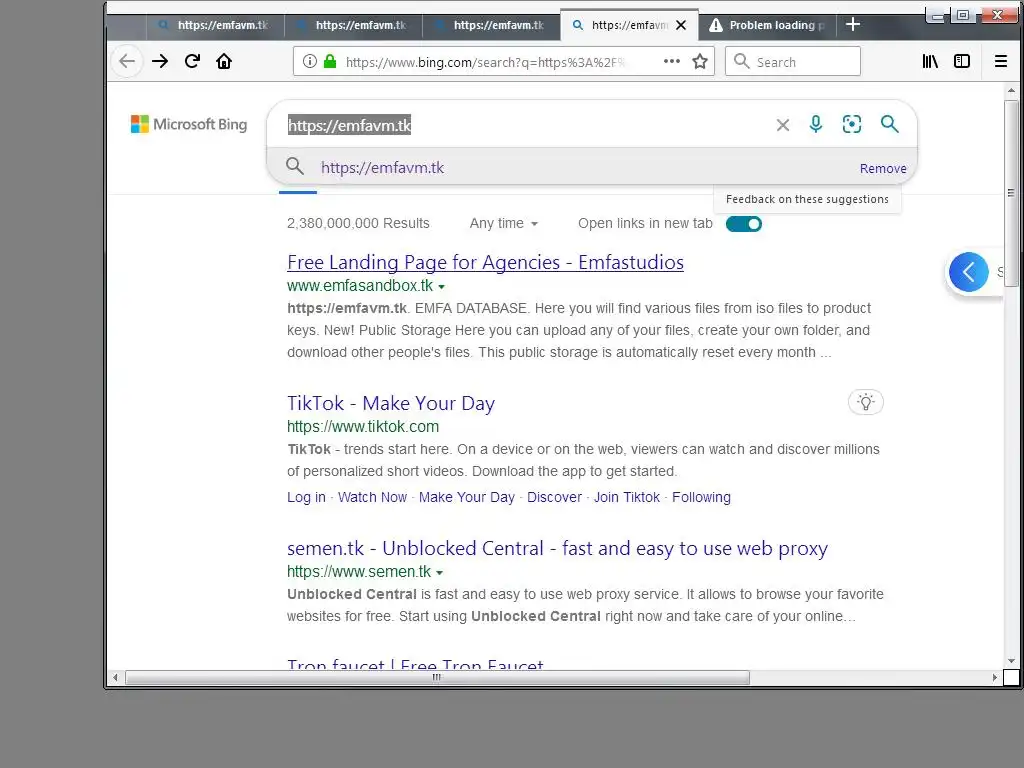Click Feedback on these suggestions
The image size is (1024, 768).
pos(807,199)
